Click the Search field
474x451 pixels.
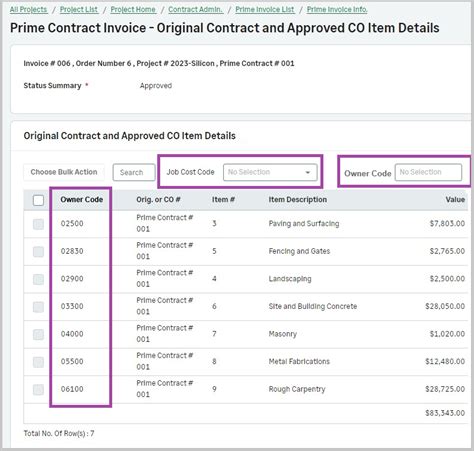pos(134,172)
